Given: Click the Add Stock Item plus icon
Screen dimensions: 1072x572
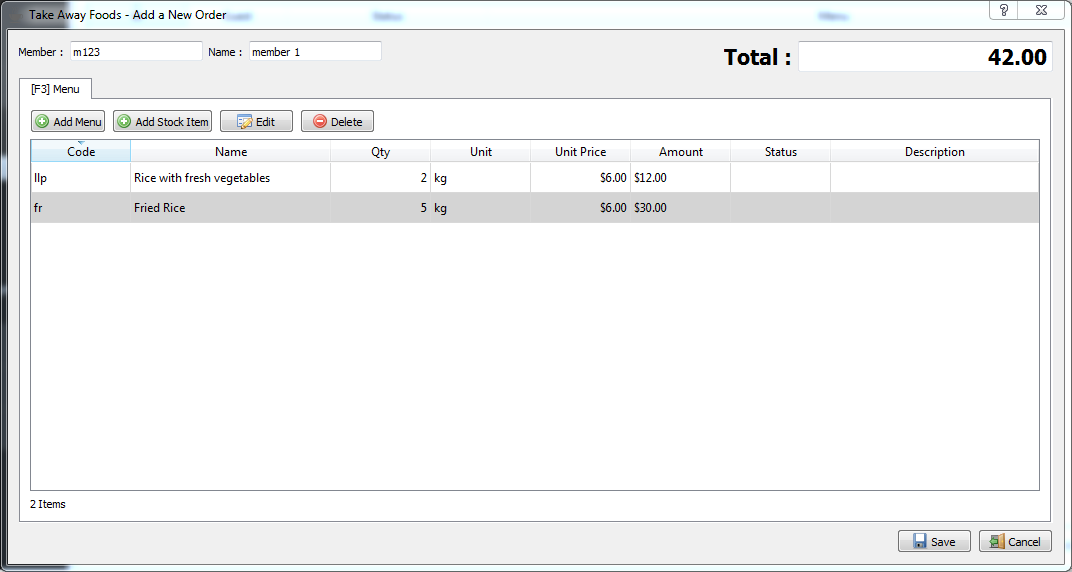Looking at the screenshot, I should (124, 122).
